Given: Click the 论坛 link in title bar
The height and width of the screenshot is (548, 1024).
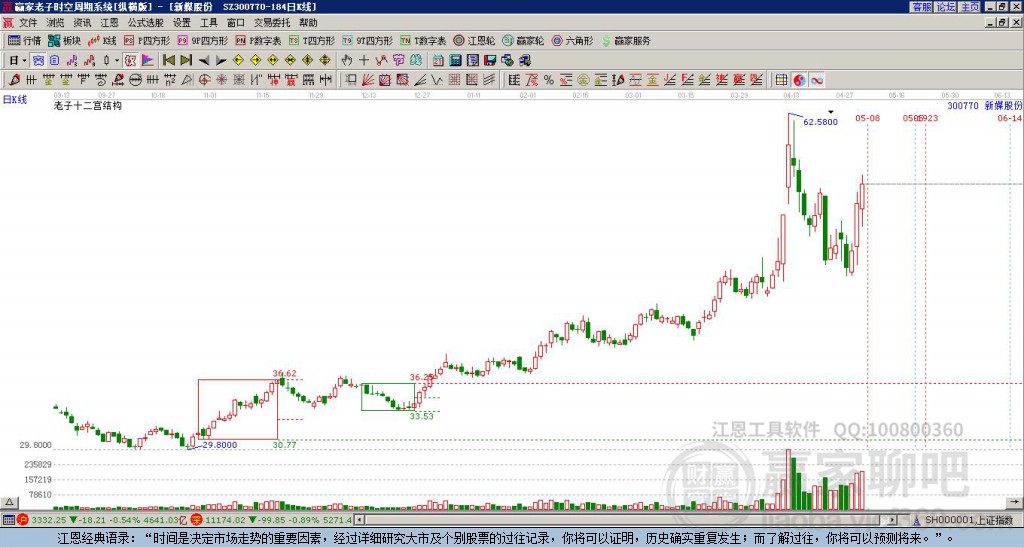Looking at the screenshot, I should coord(945,7).
